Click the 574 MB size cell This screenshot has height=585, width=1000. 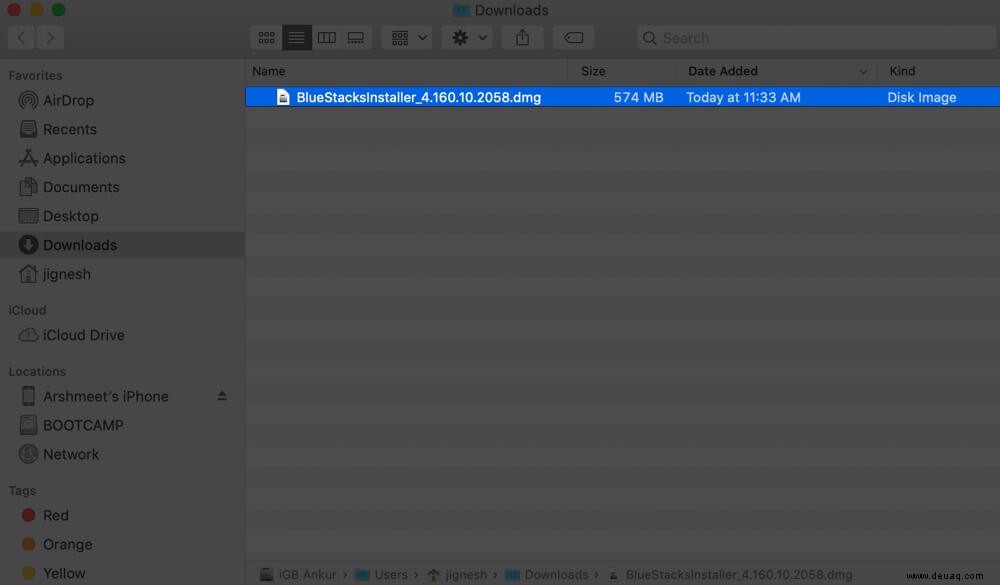(x=638, y=97)
